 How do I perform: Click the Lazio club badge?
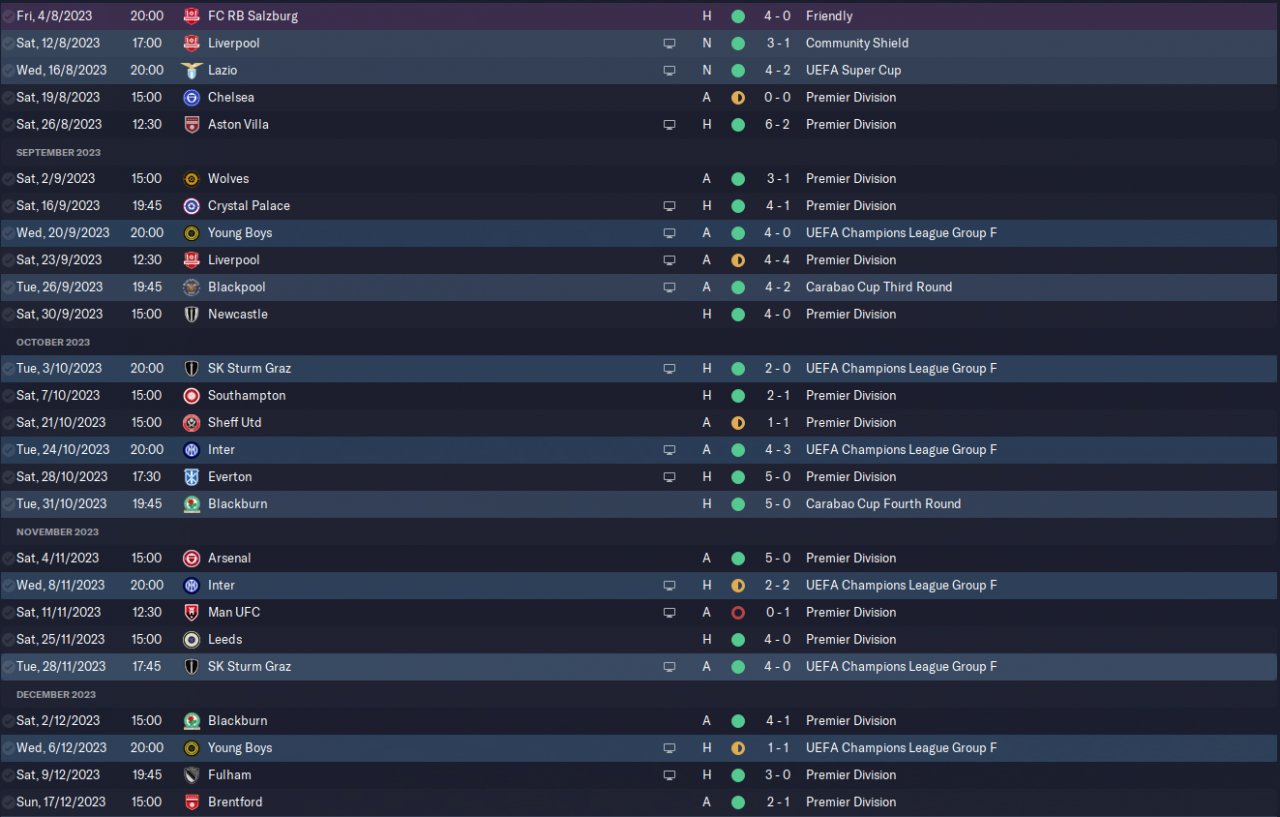click(191, 70)
